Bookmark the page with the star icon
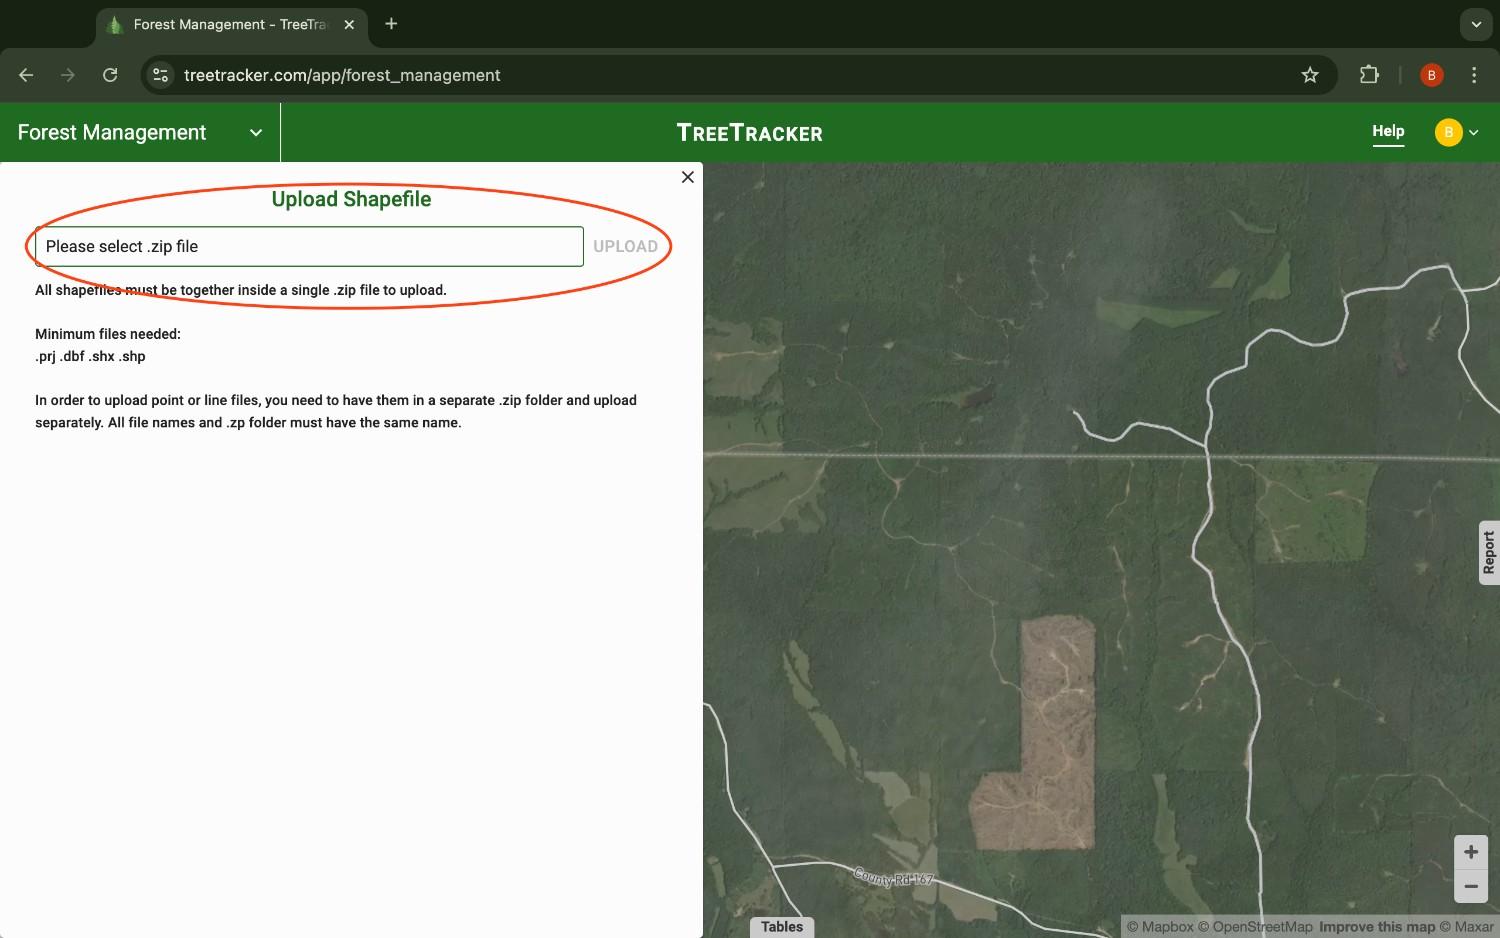1500x938 pixels. 1310,74
